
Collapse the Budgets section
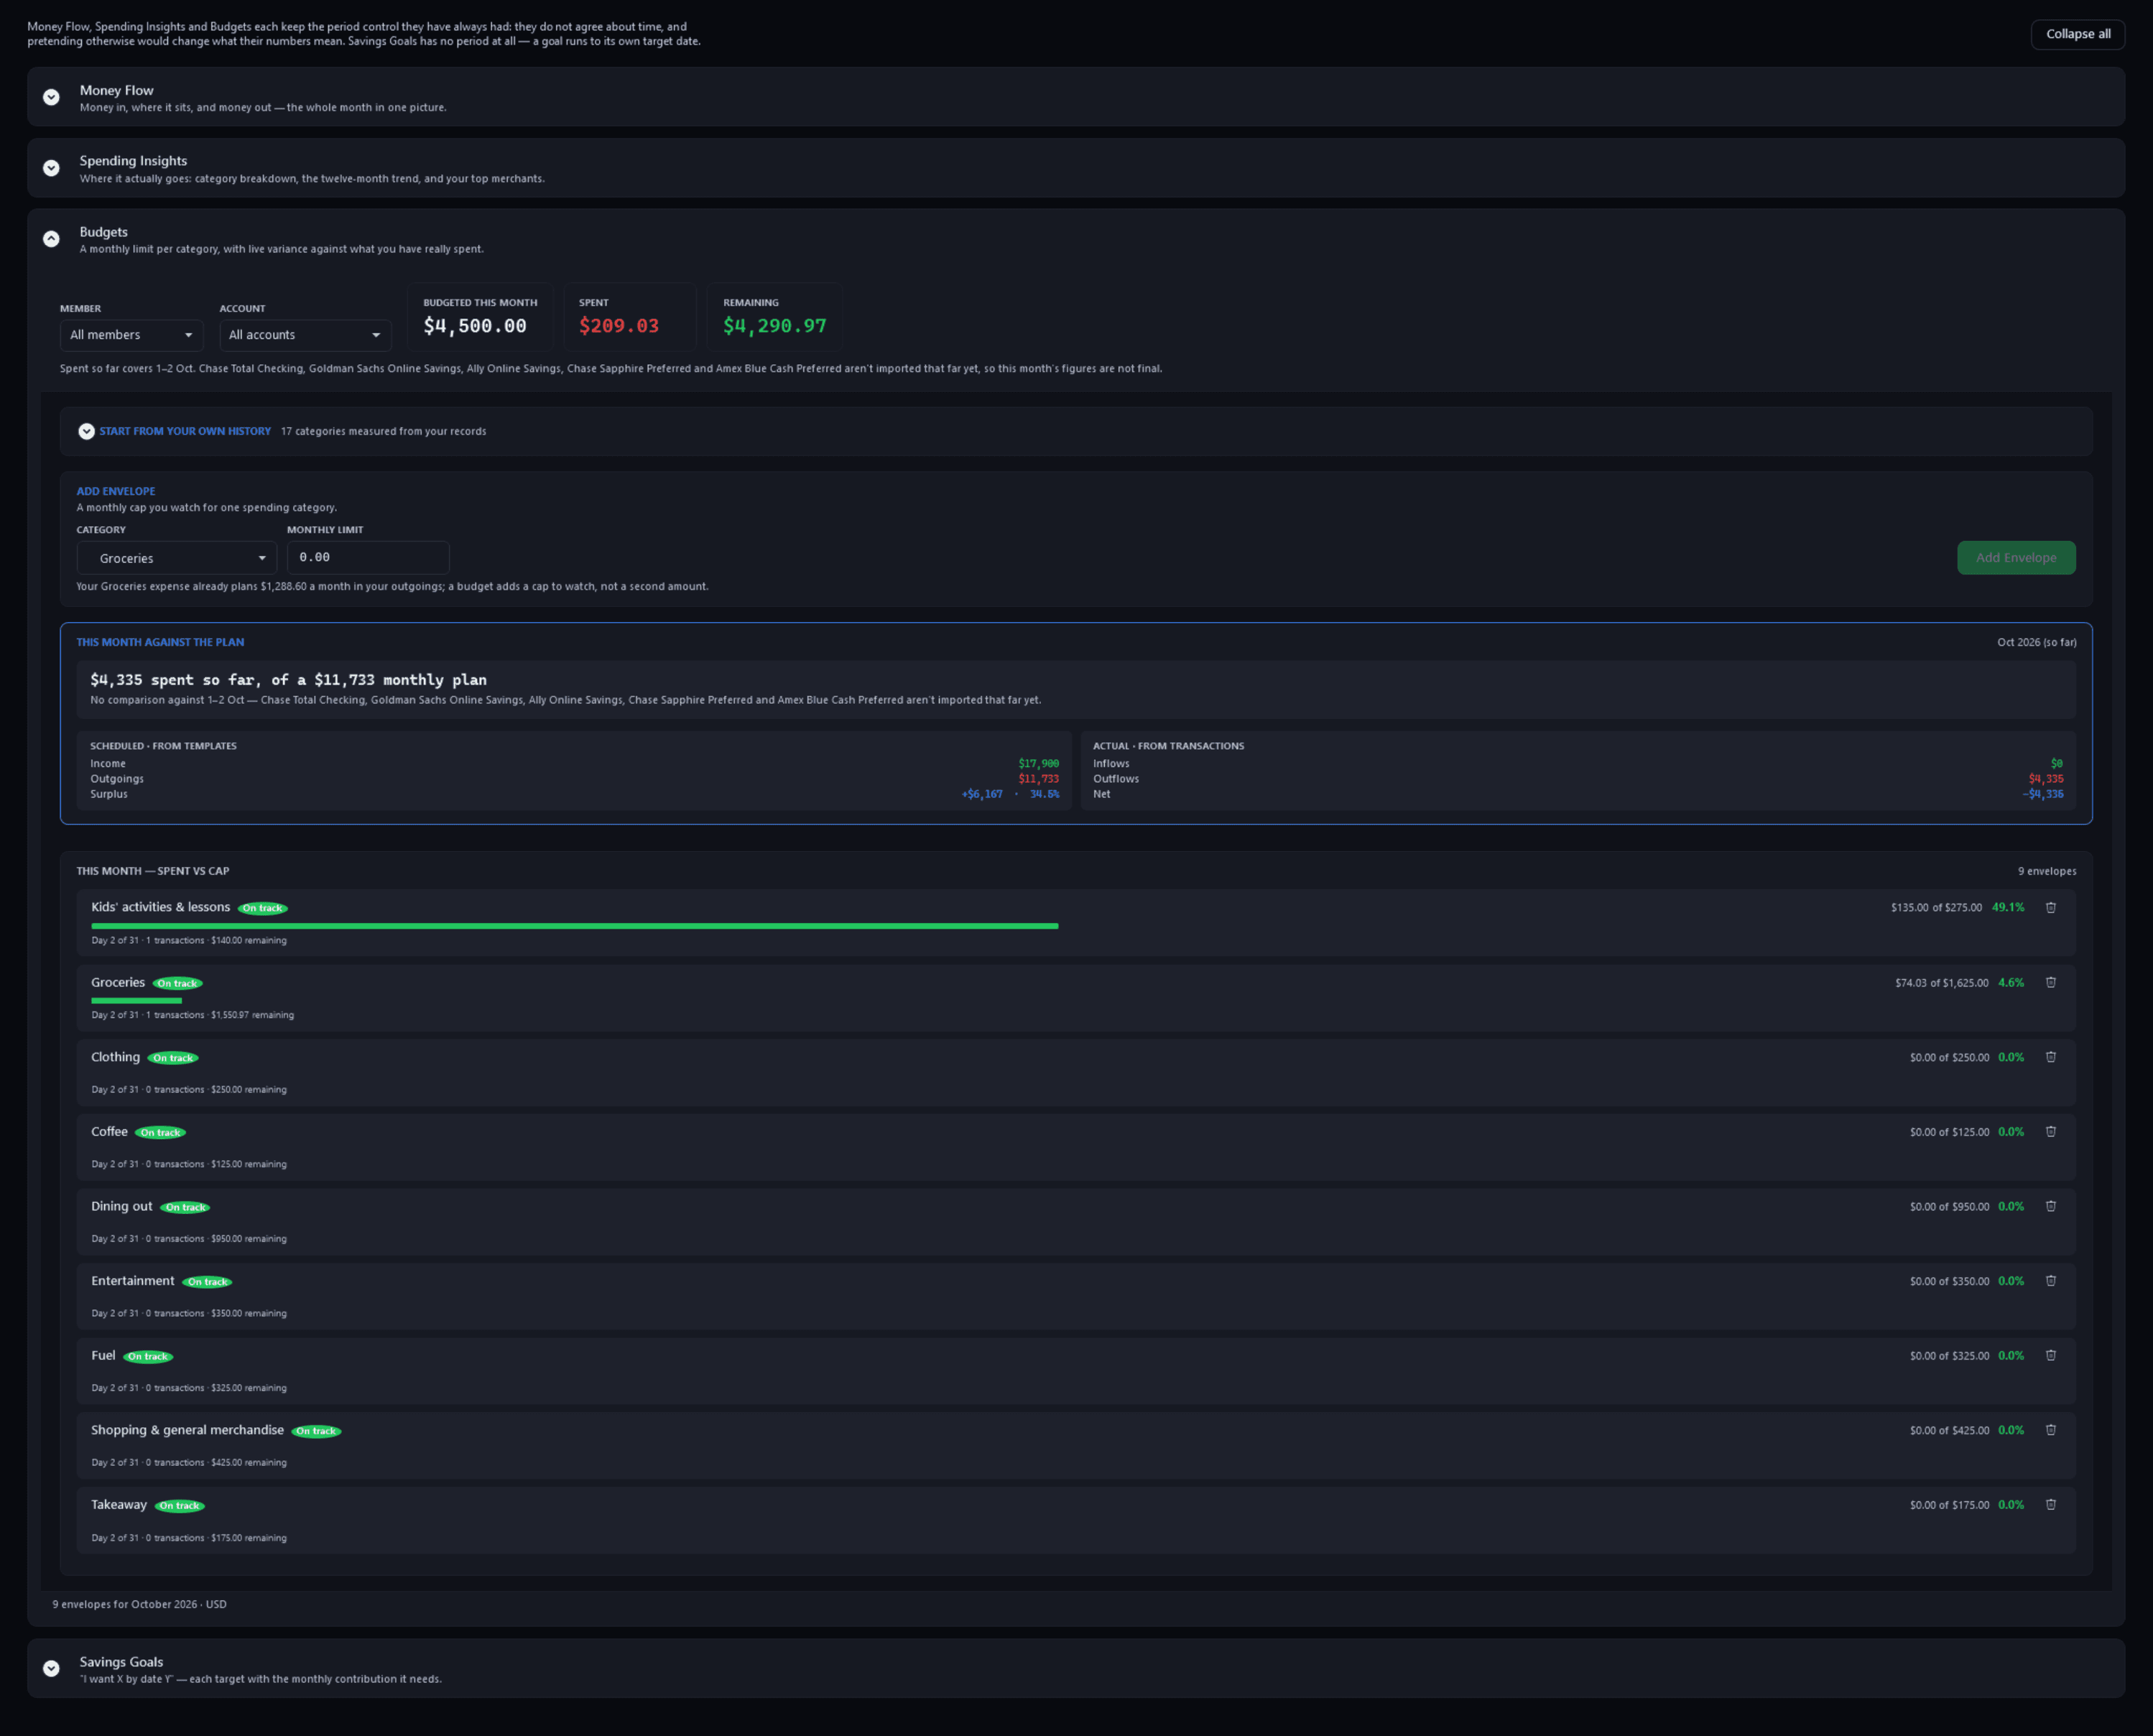tap(51, 238)
